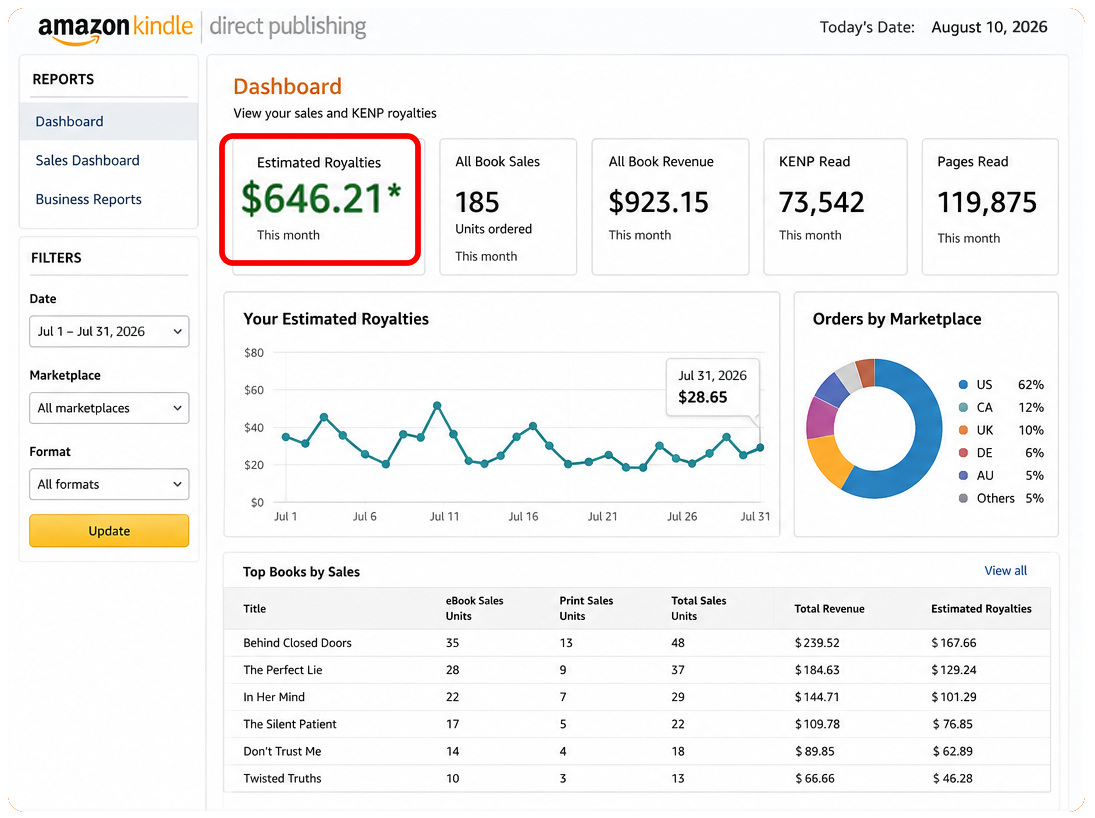
Task: Select The Perfect Lie title
Action: 283,670
